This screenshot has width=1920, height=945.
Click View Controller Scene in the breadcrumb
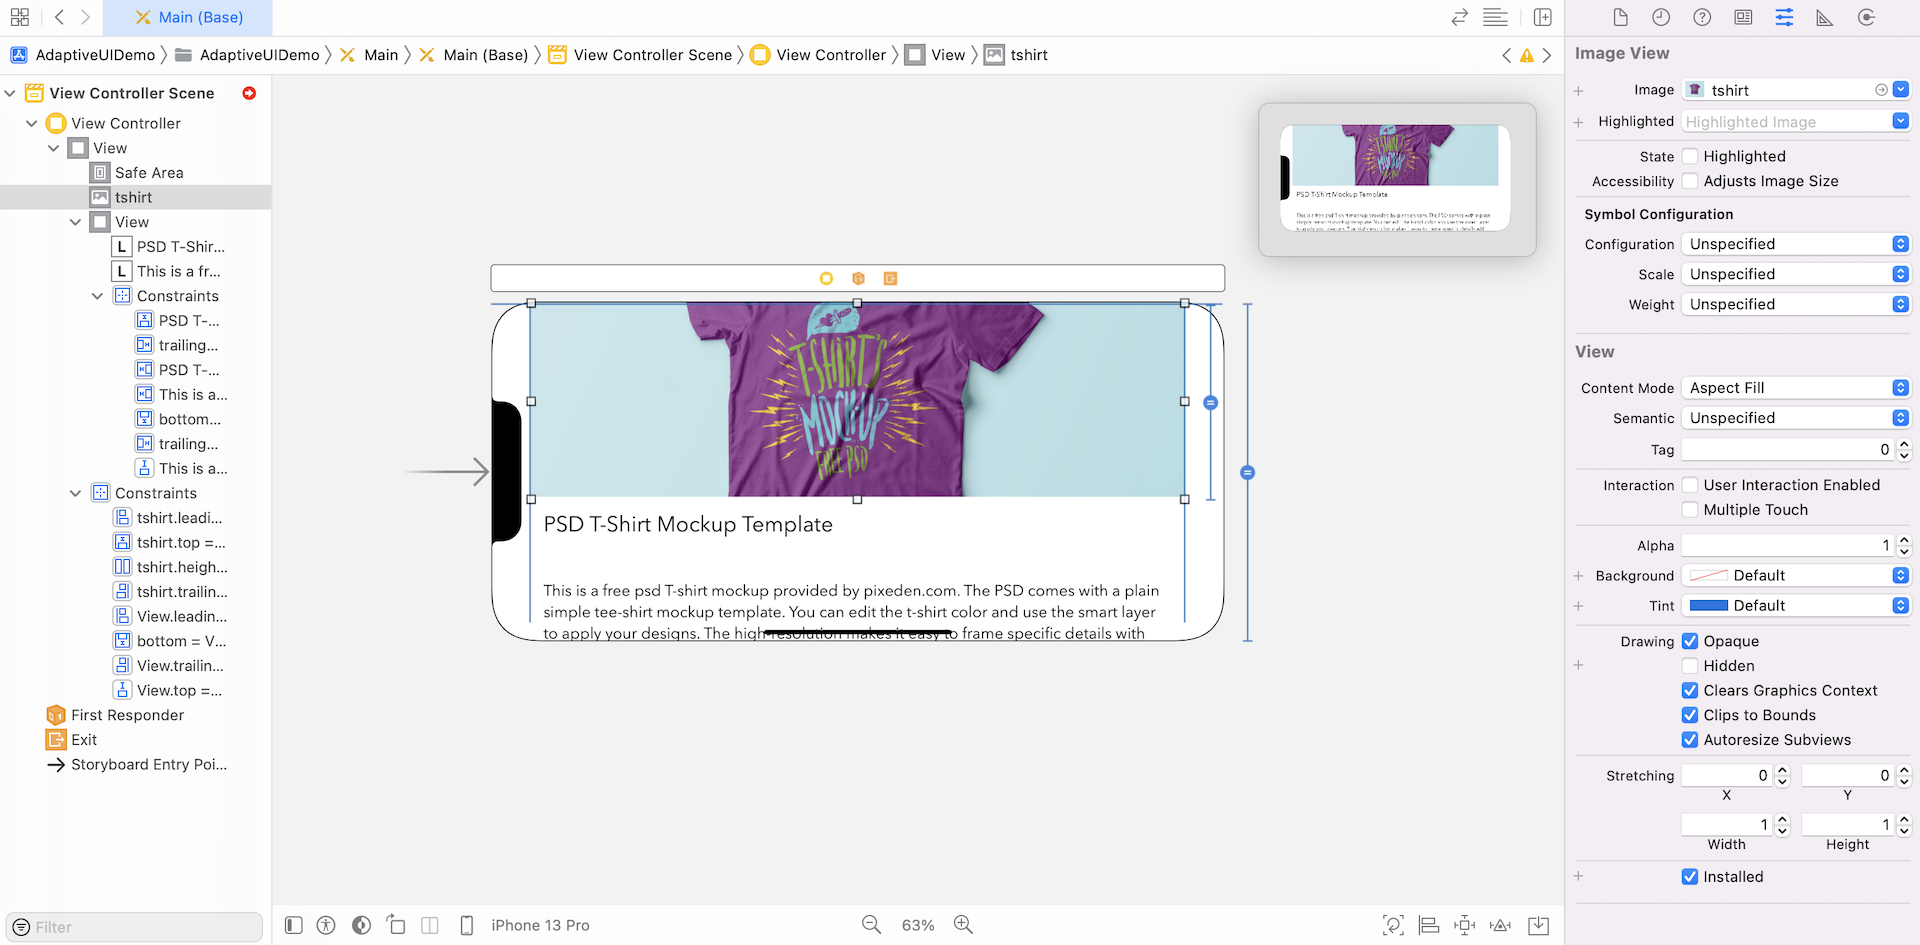[652, 55]
